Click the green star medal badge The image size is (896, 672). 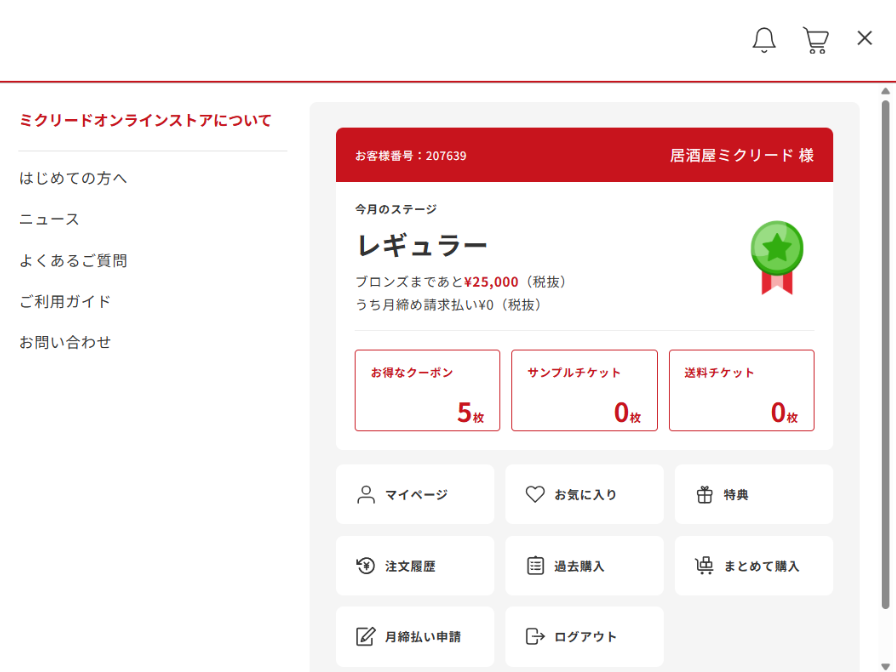coord(777,258)
